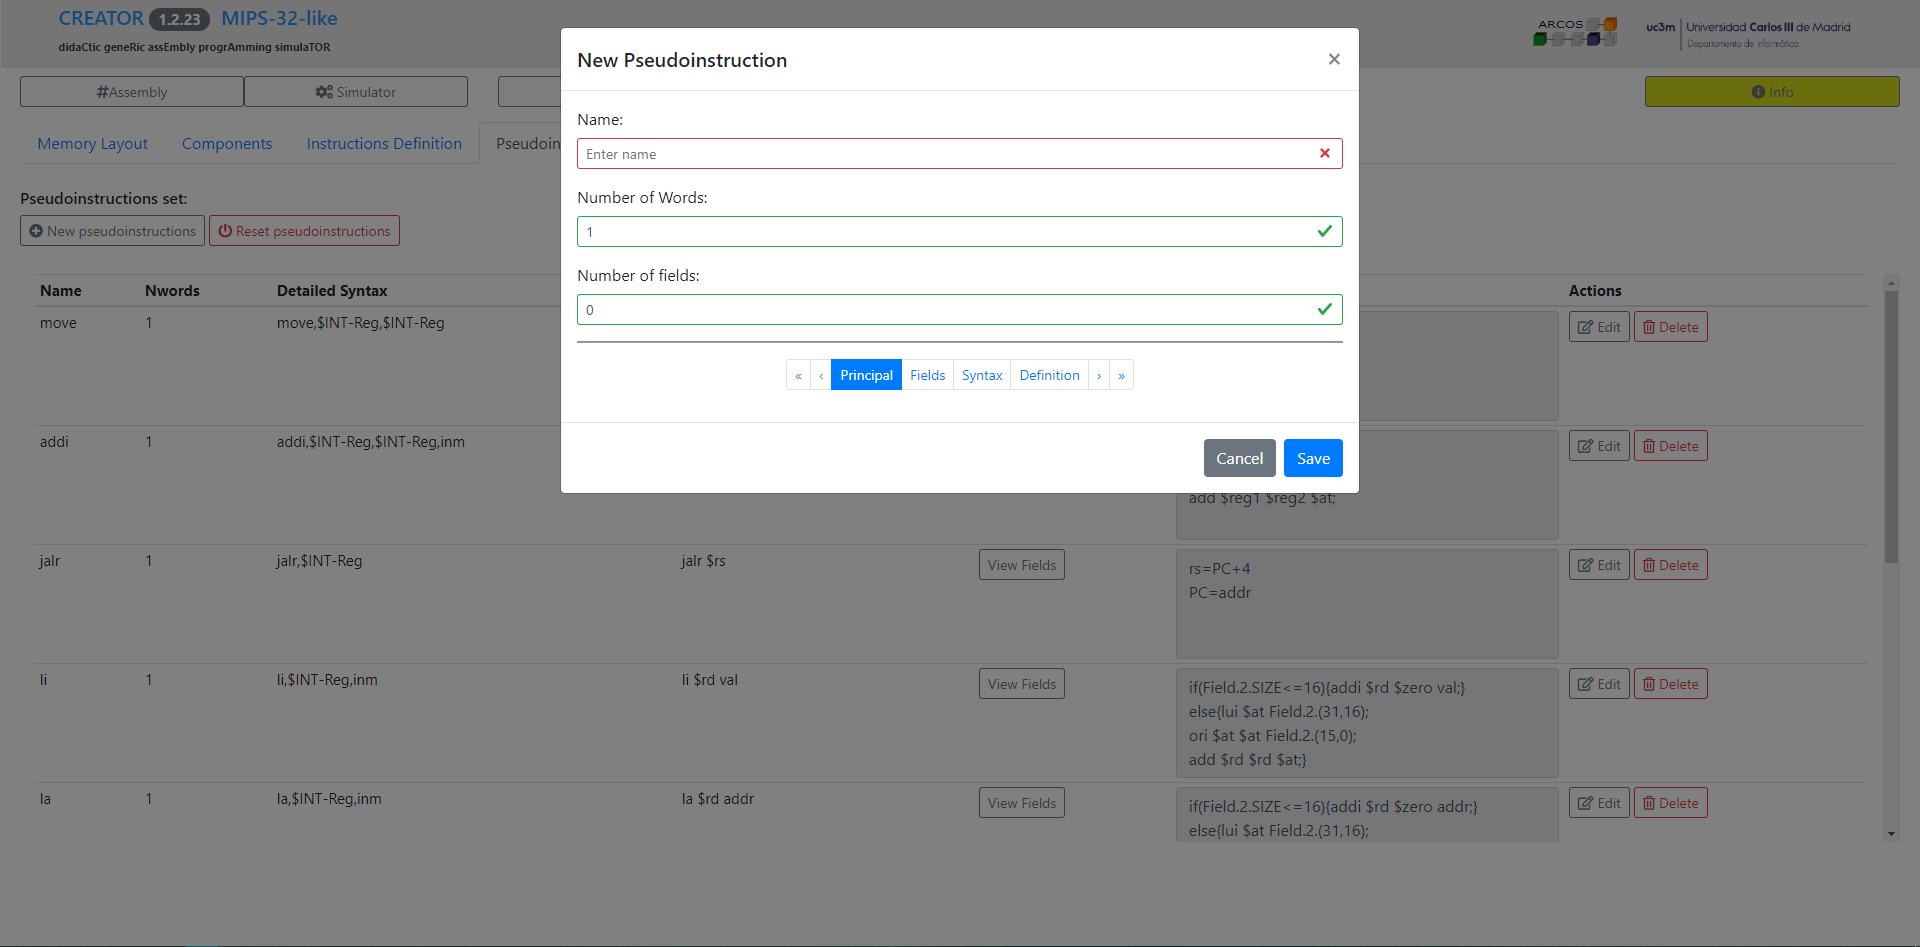1920x947 pixels.
Task: Click the Number of fields input
Action: coord(945,310)
